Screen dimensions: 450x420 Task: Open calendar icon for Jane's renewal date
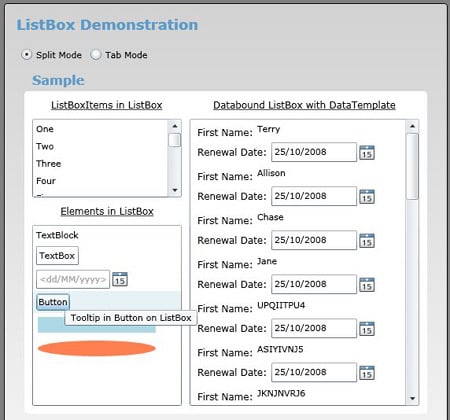click(367, 285)
